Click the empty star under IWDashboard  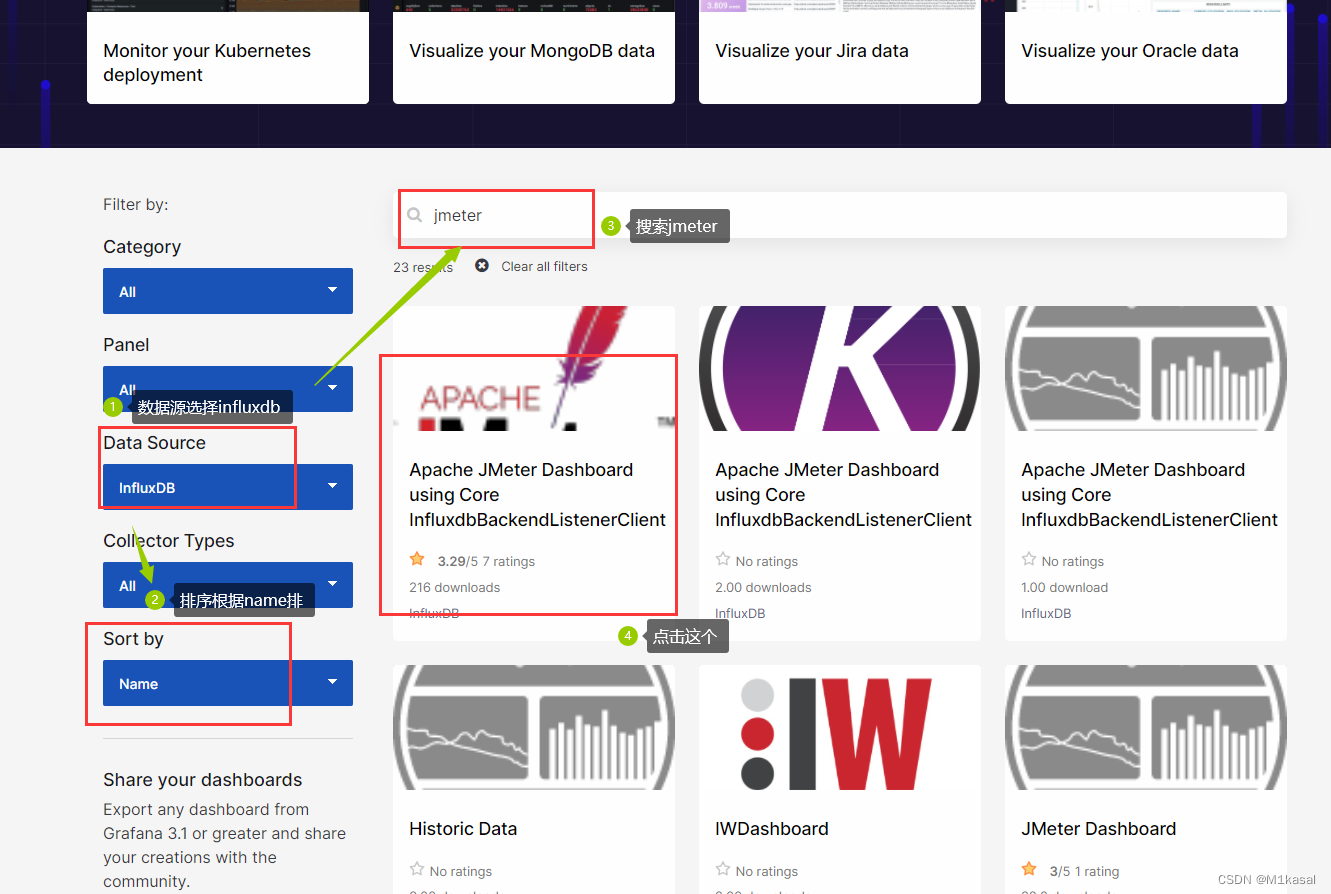coord(723,870)
